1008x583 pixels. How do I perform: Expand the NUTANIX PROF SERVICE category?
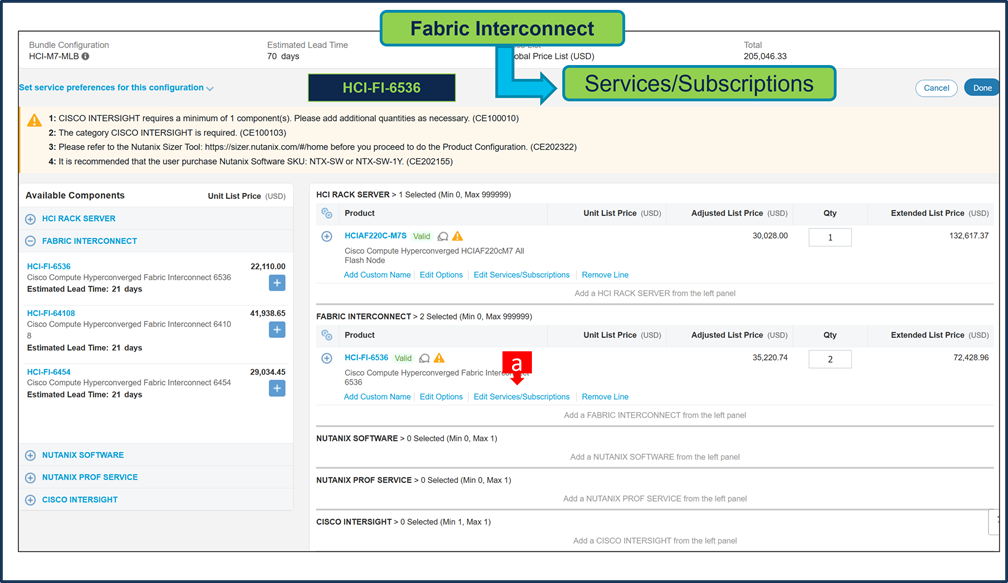[30, 478]
